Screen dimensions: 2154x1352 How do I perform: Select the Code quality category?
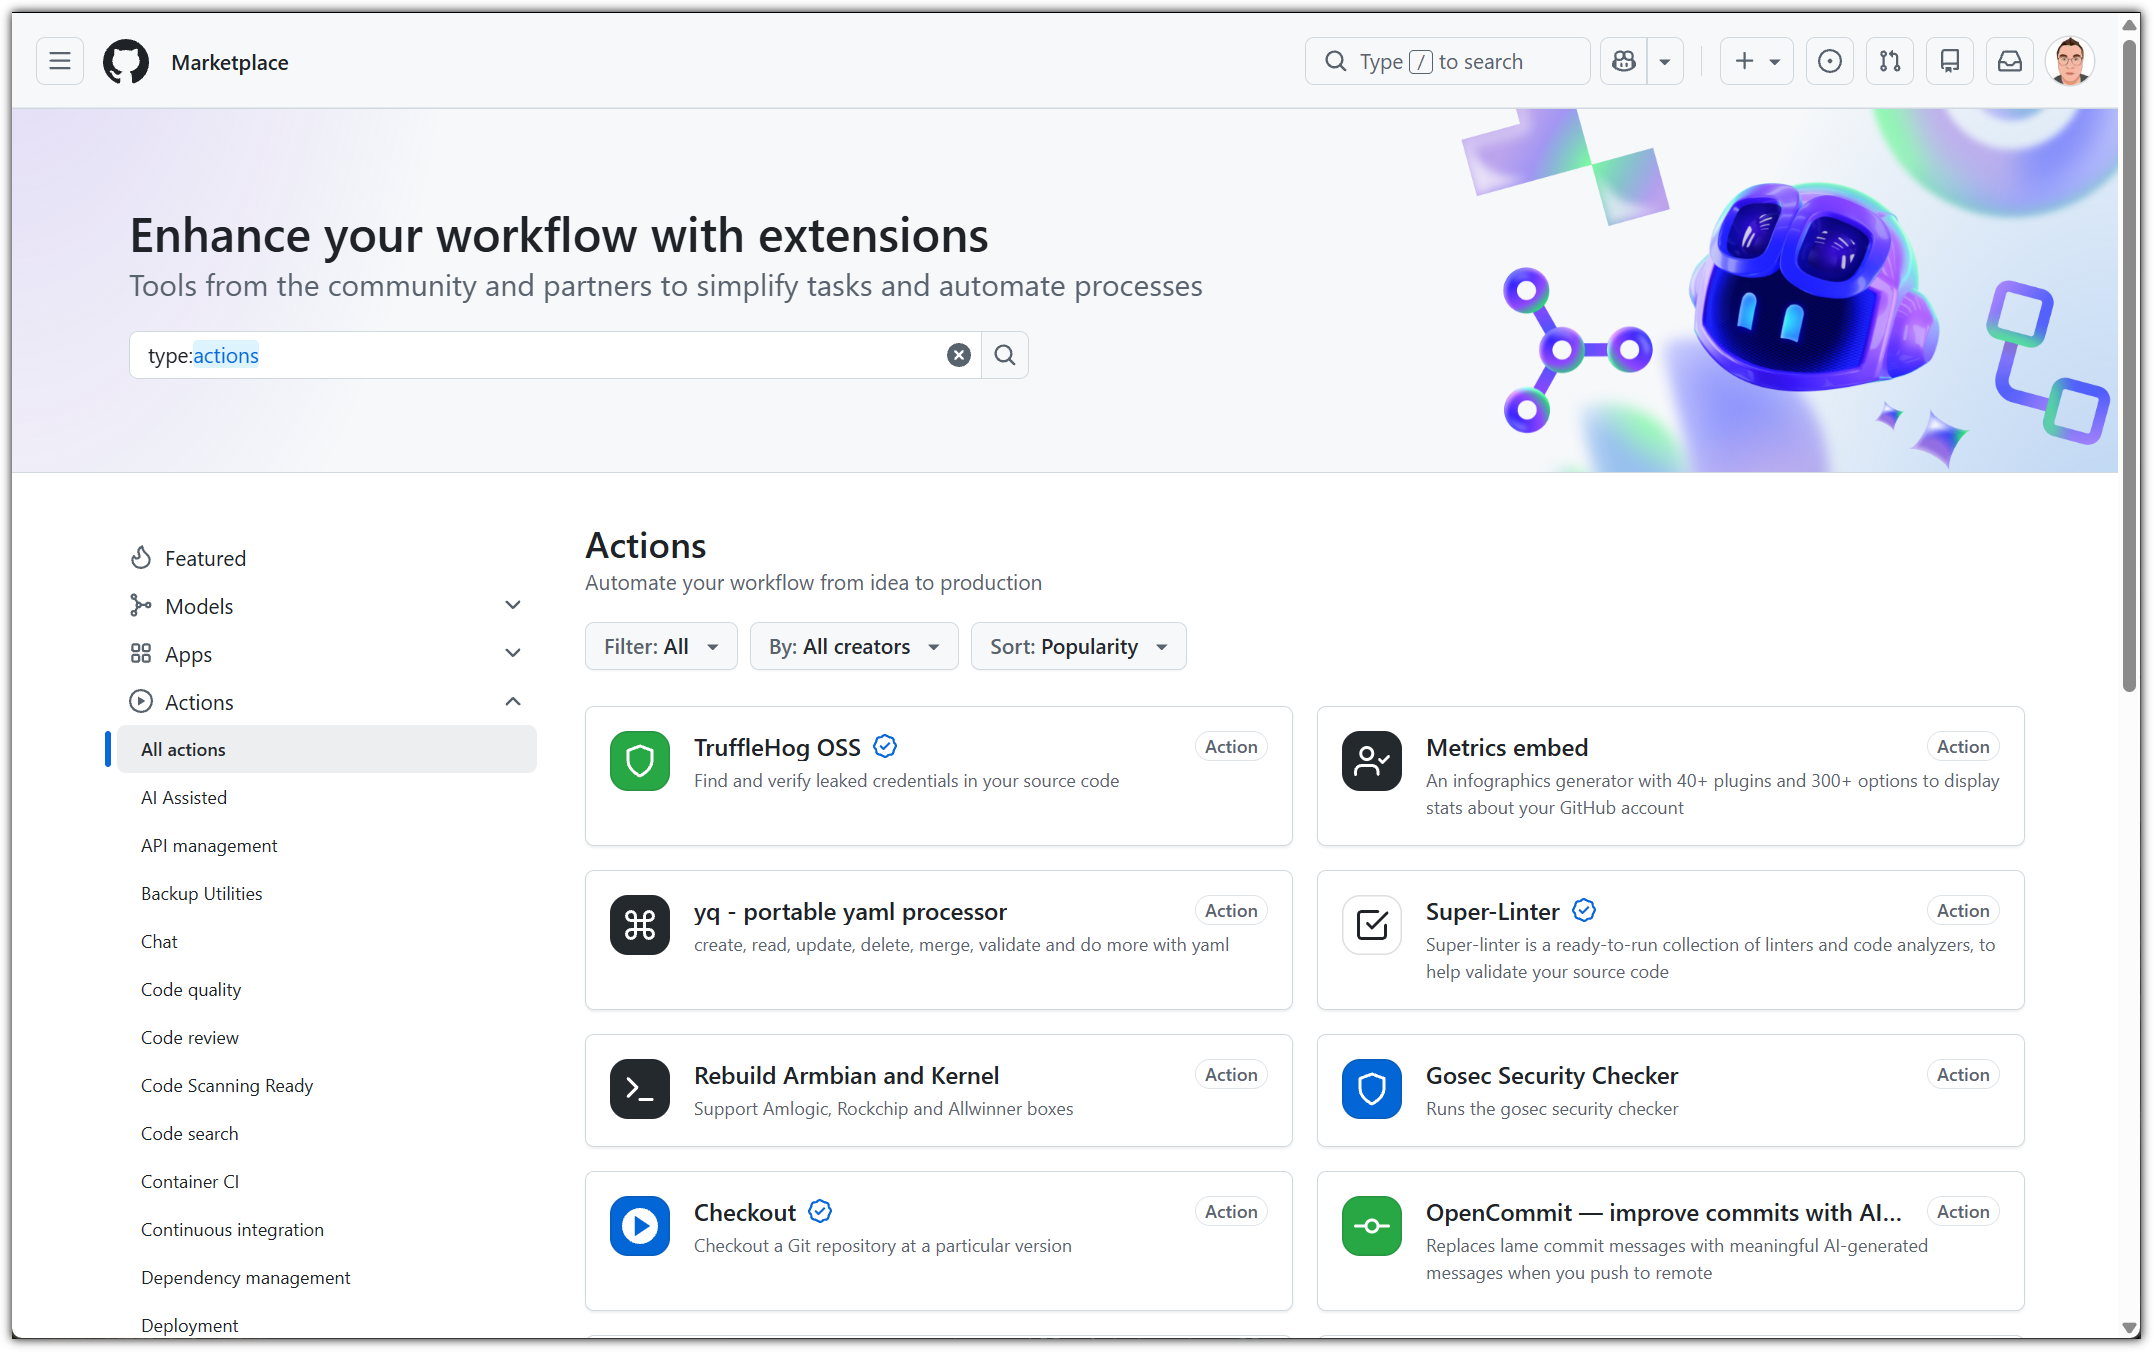191,990
